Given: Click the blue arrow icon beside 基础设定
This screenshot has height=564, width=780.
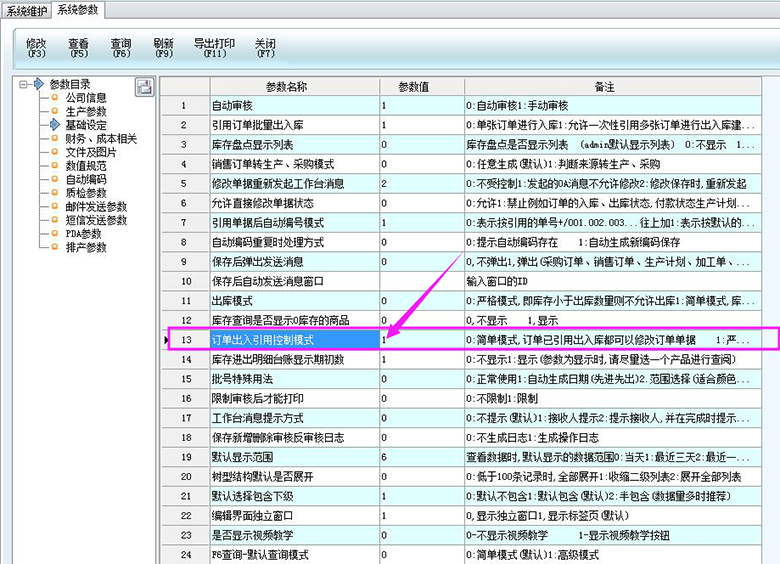Looking at the screenshot, I should tap(55, 125).
